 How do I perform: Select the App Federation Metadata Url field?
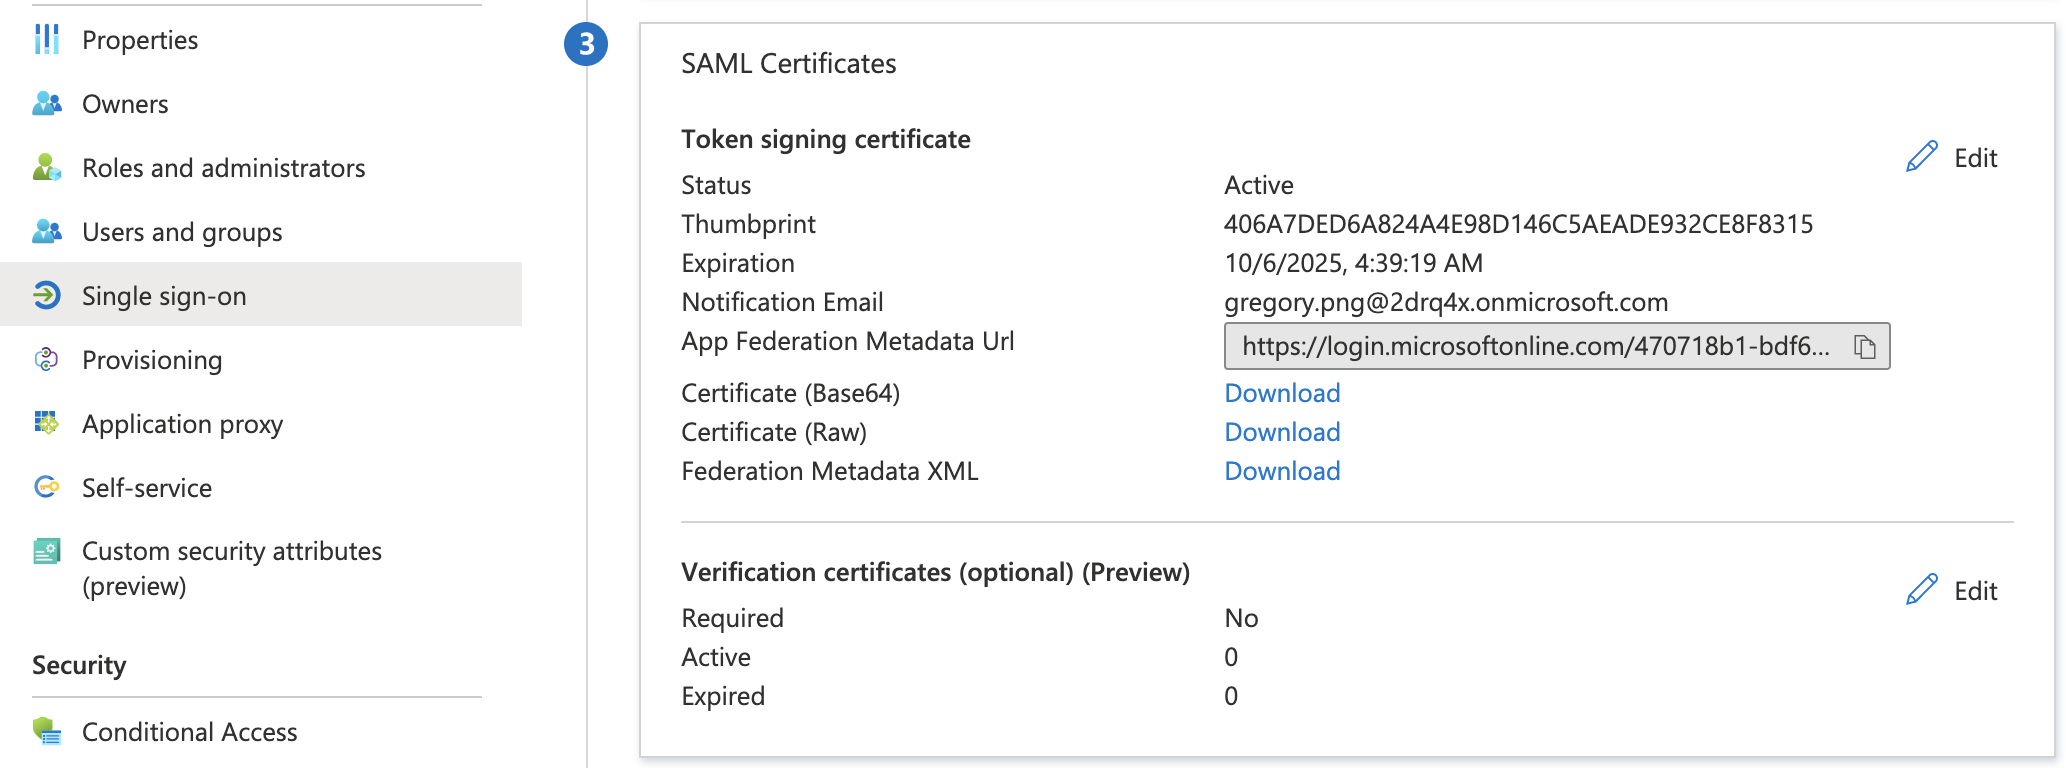click(x=1535, y=347)
